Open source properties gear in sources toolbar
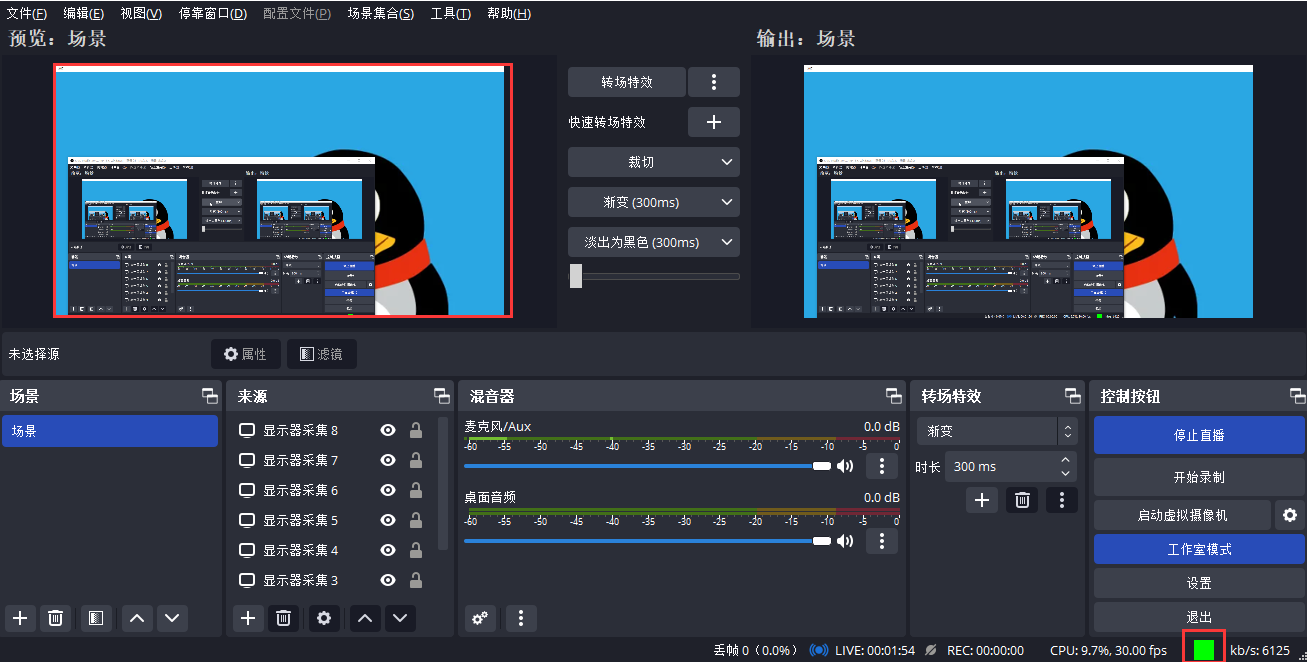The height and width of the screenshot is (662, 1307). pyautogui.click(x=324, y=618)
